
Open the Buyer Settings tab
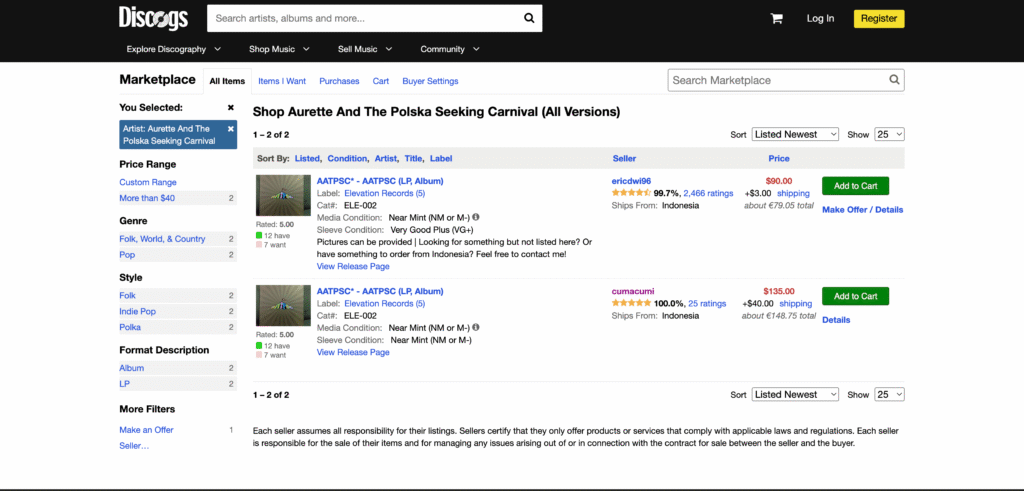point(430,81)
